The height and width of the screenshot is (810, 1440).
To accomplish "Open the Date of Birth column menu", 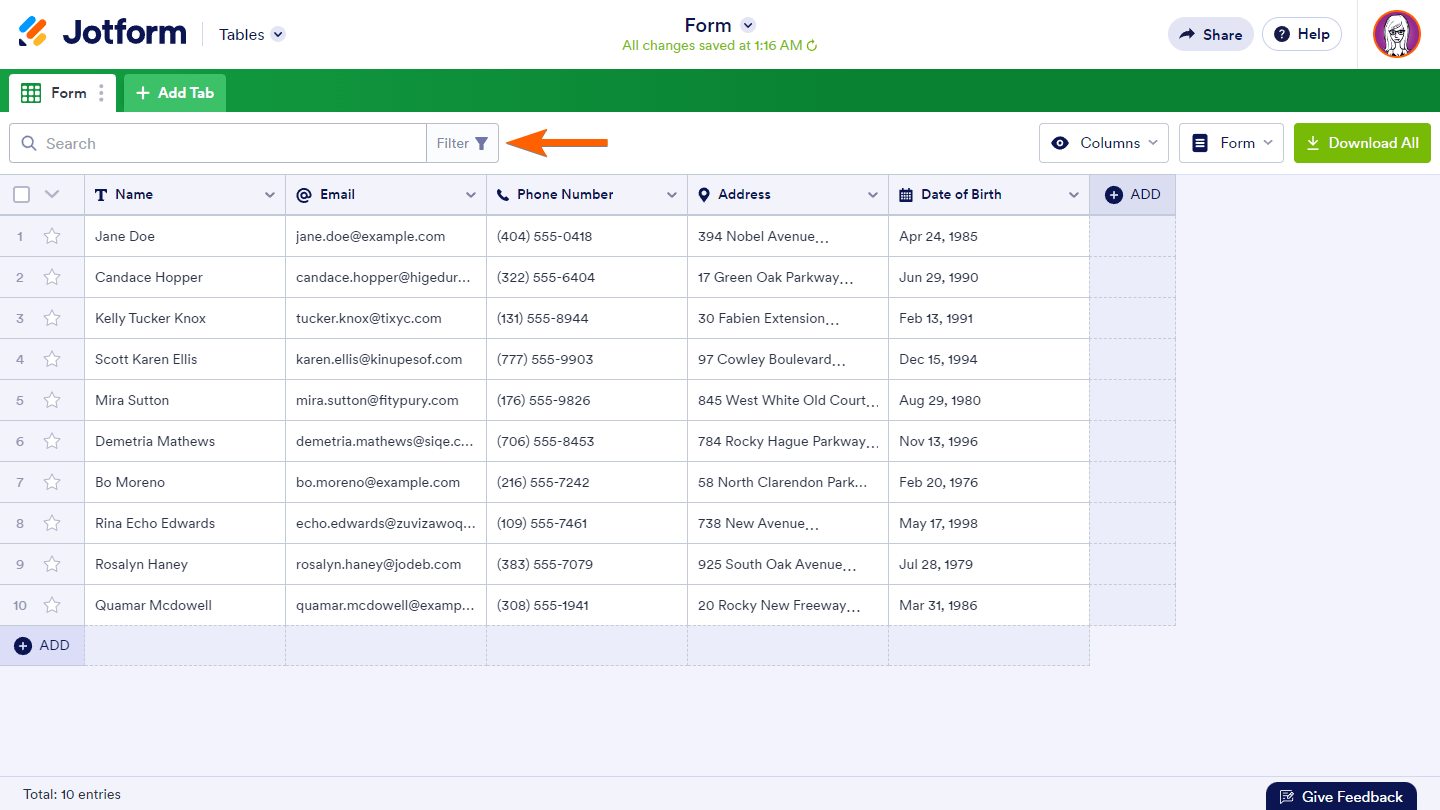I will tap(1073, 195).
